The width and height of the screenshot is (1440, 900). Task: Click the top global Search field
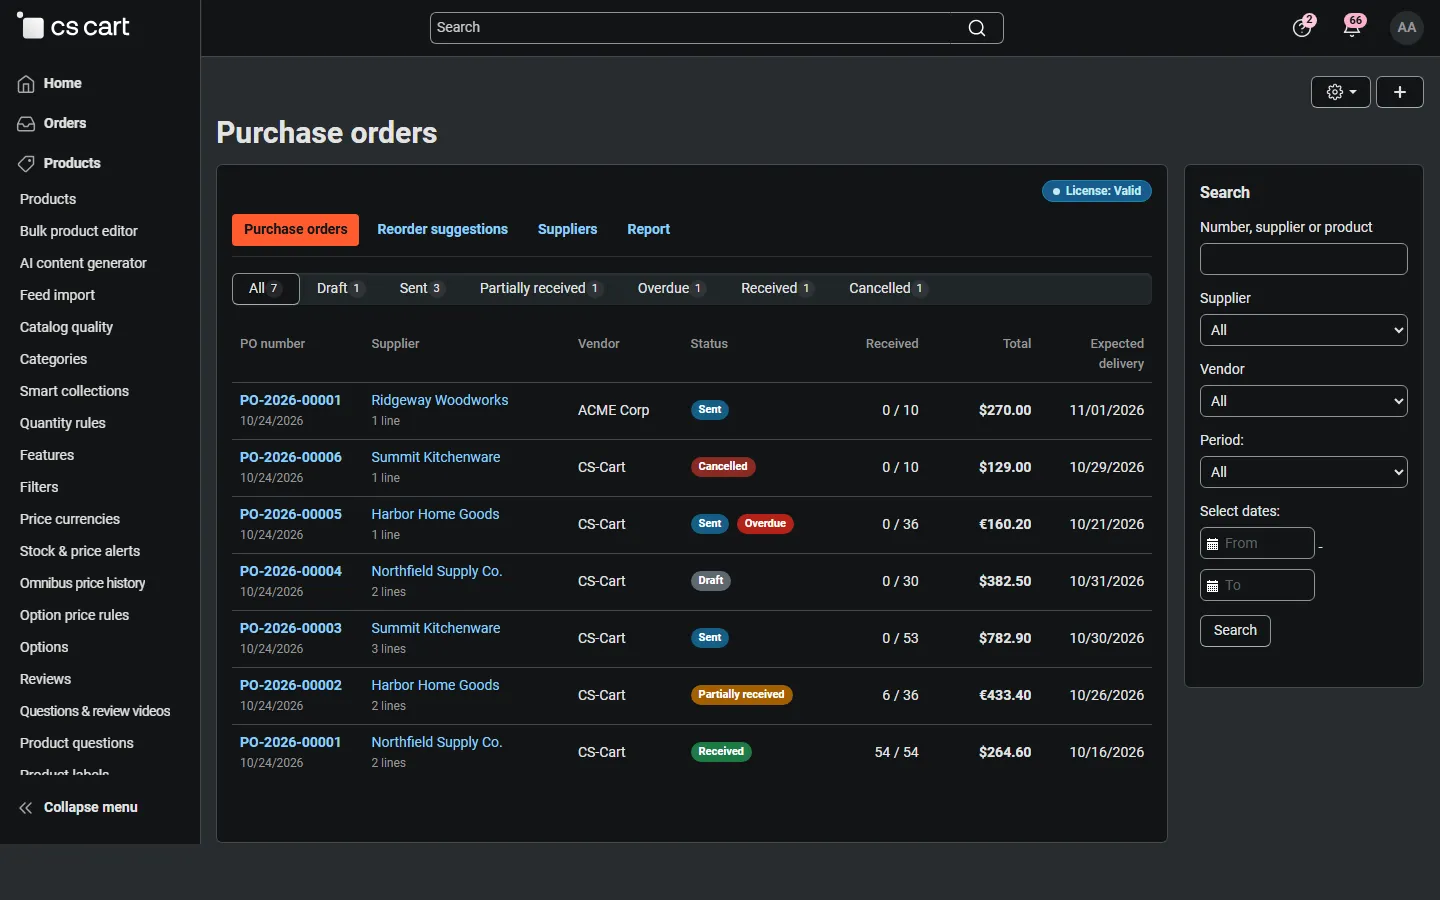point(716,28)
